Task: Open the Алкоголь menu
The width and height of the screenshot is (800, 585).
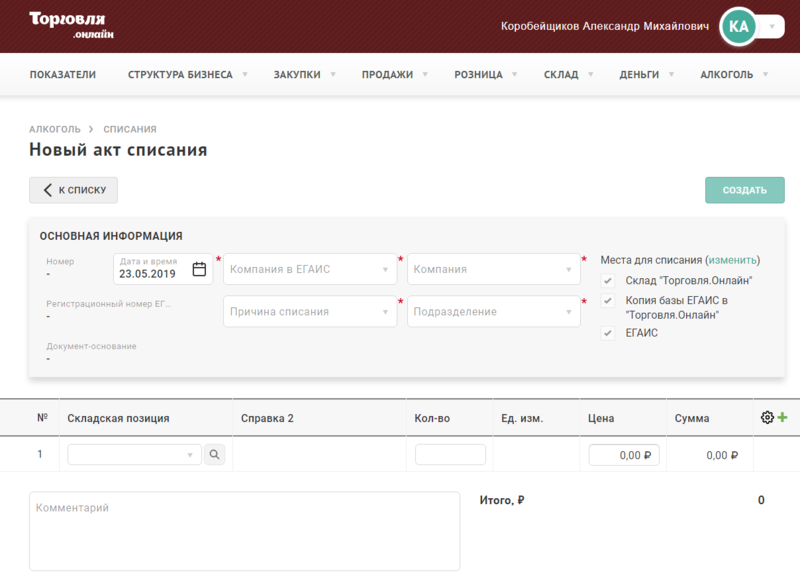Action: [x=733, y=74]
